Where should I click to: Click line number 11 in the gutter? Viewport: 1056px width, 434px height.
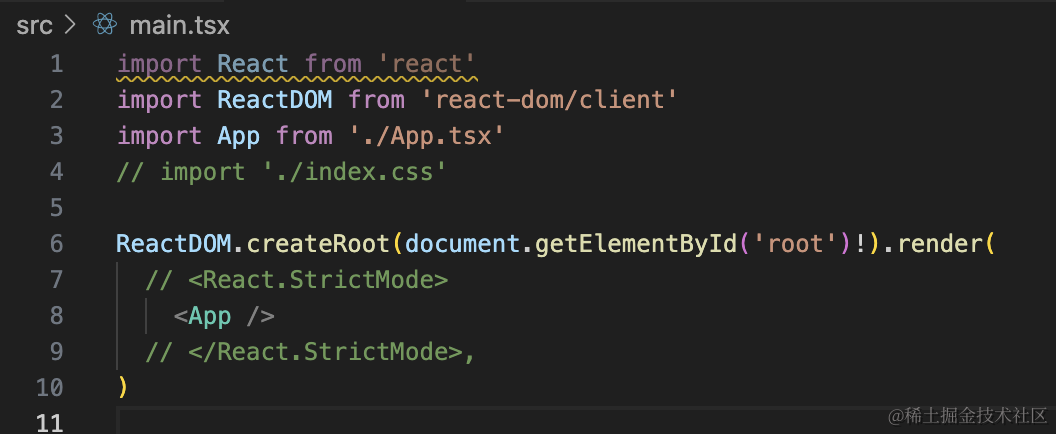[50, 423]
